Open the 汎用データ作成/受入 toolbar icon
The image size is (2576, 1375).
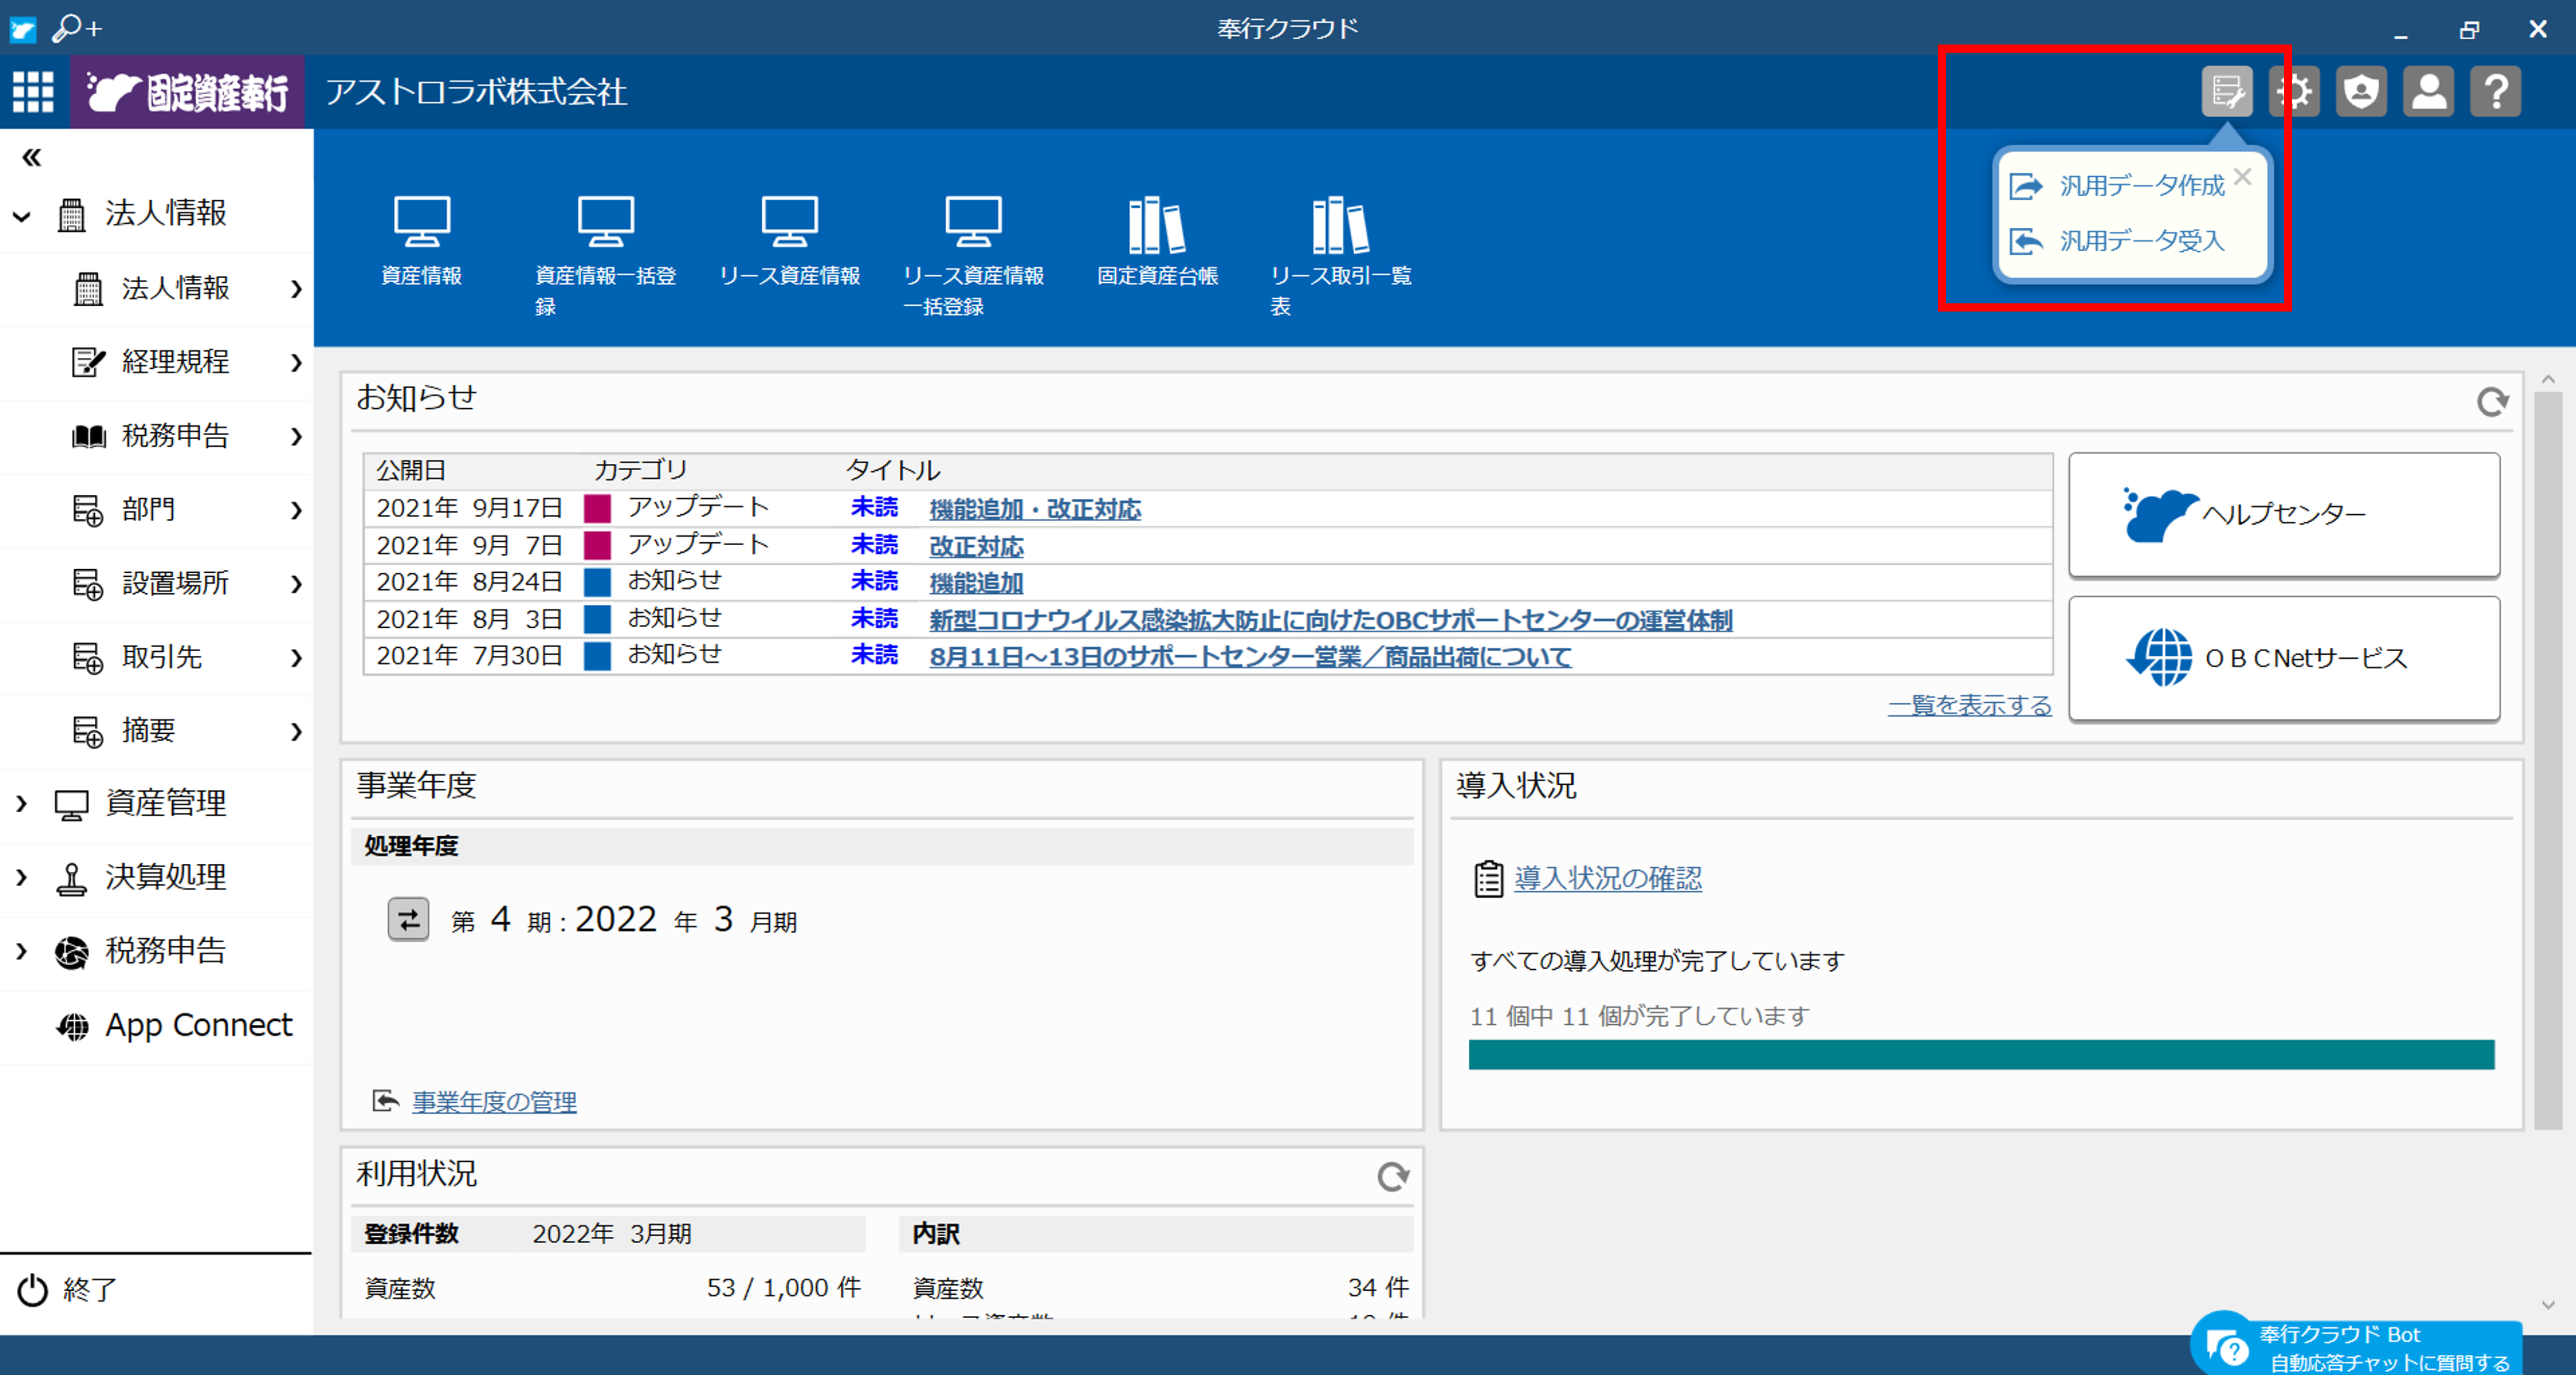click(2227, 91)
